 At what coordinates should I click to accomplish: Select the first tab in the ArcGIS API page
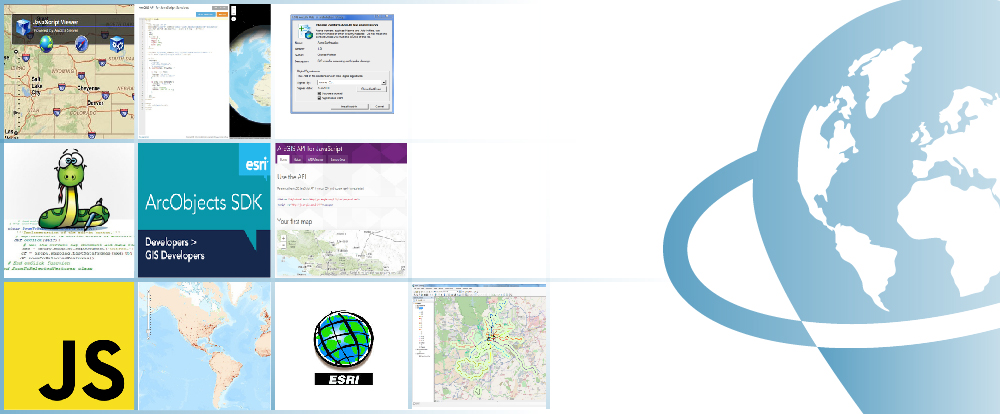click(x=284, y=159)
